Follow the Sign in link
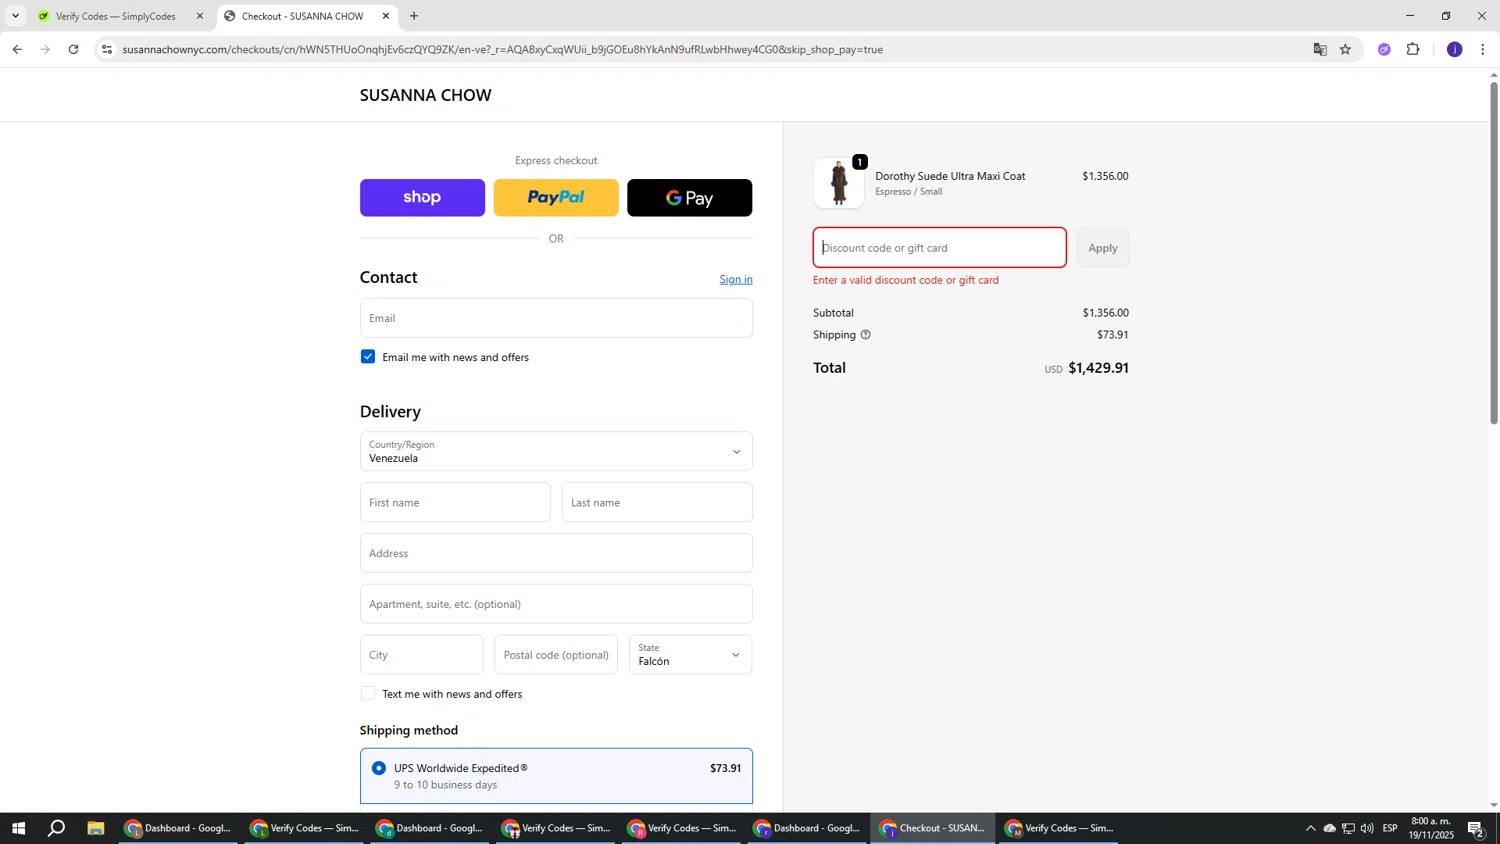The height and width of the screenshot is (844, 1500). point(736,279)
